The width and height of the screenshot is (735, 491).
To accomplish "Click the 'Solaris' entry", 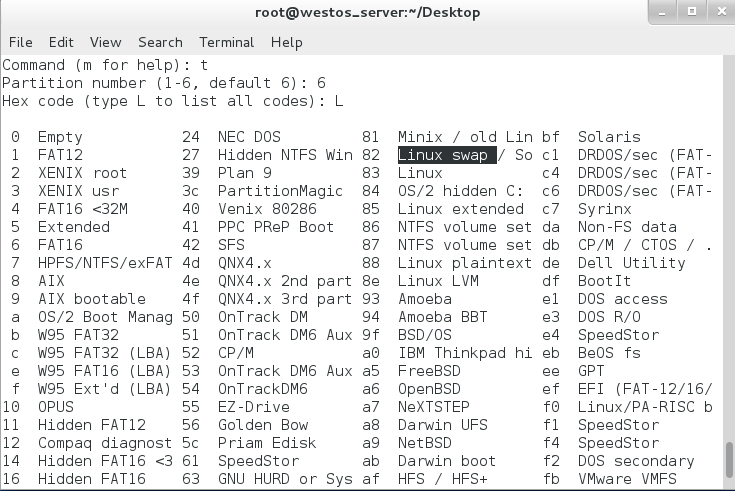I will 609,137.
